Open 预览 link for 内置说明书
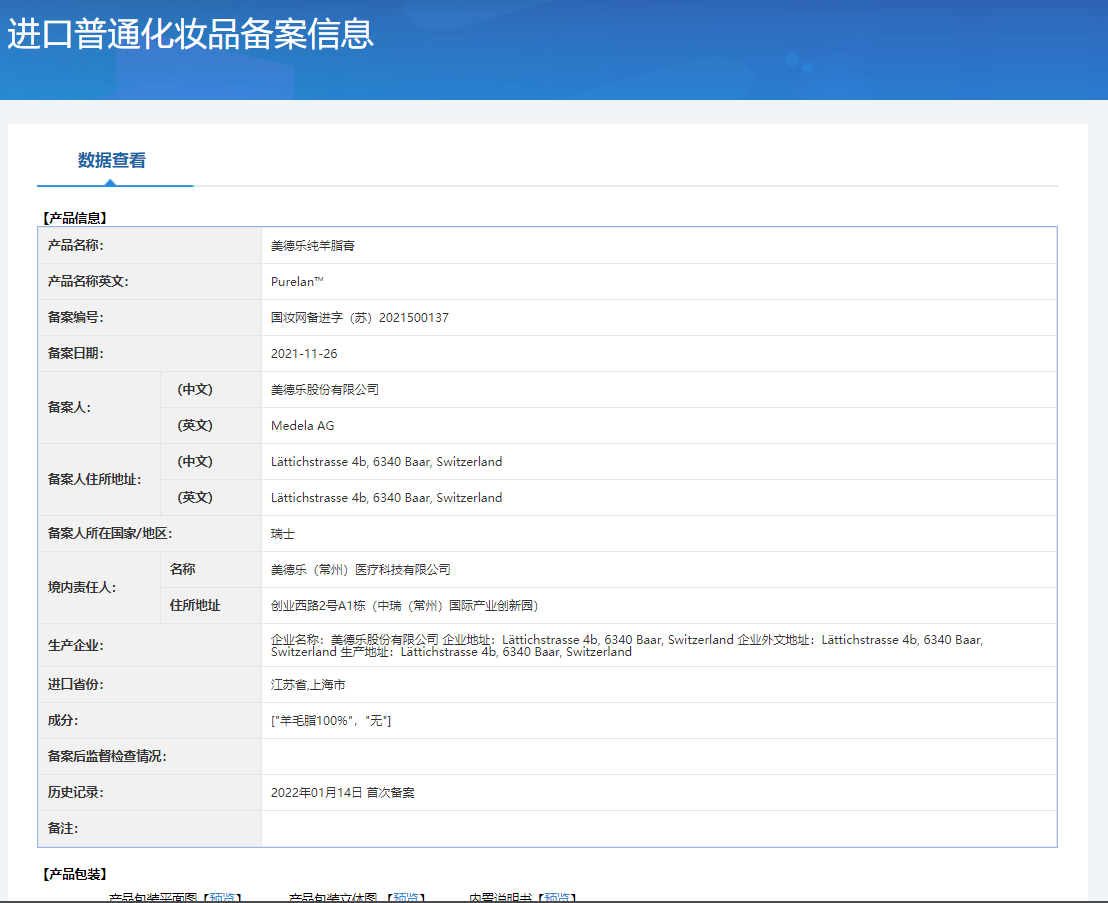 (x=558, y=897)
